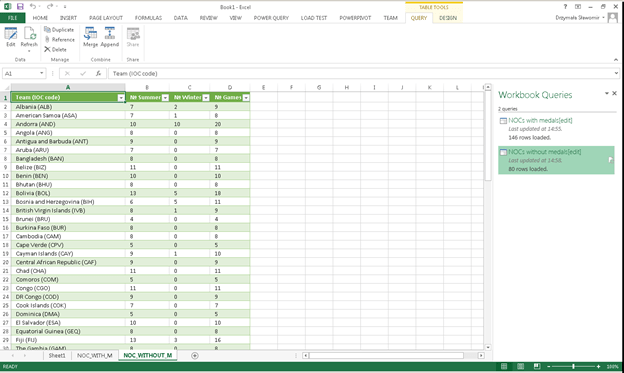Click the 100% zoom level text

612,366
